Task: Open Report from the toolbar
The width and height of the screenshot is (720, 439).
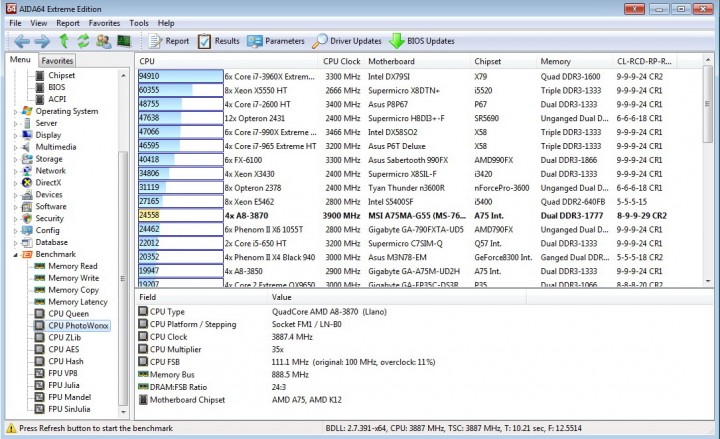Action: tap(169, 41)
